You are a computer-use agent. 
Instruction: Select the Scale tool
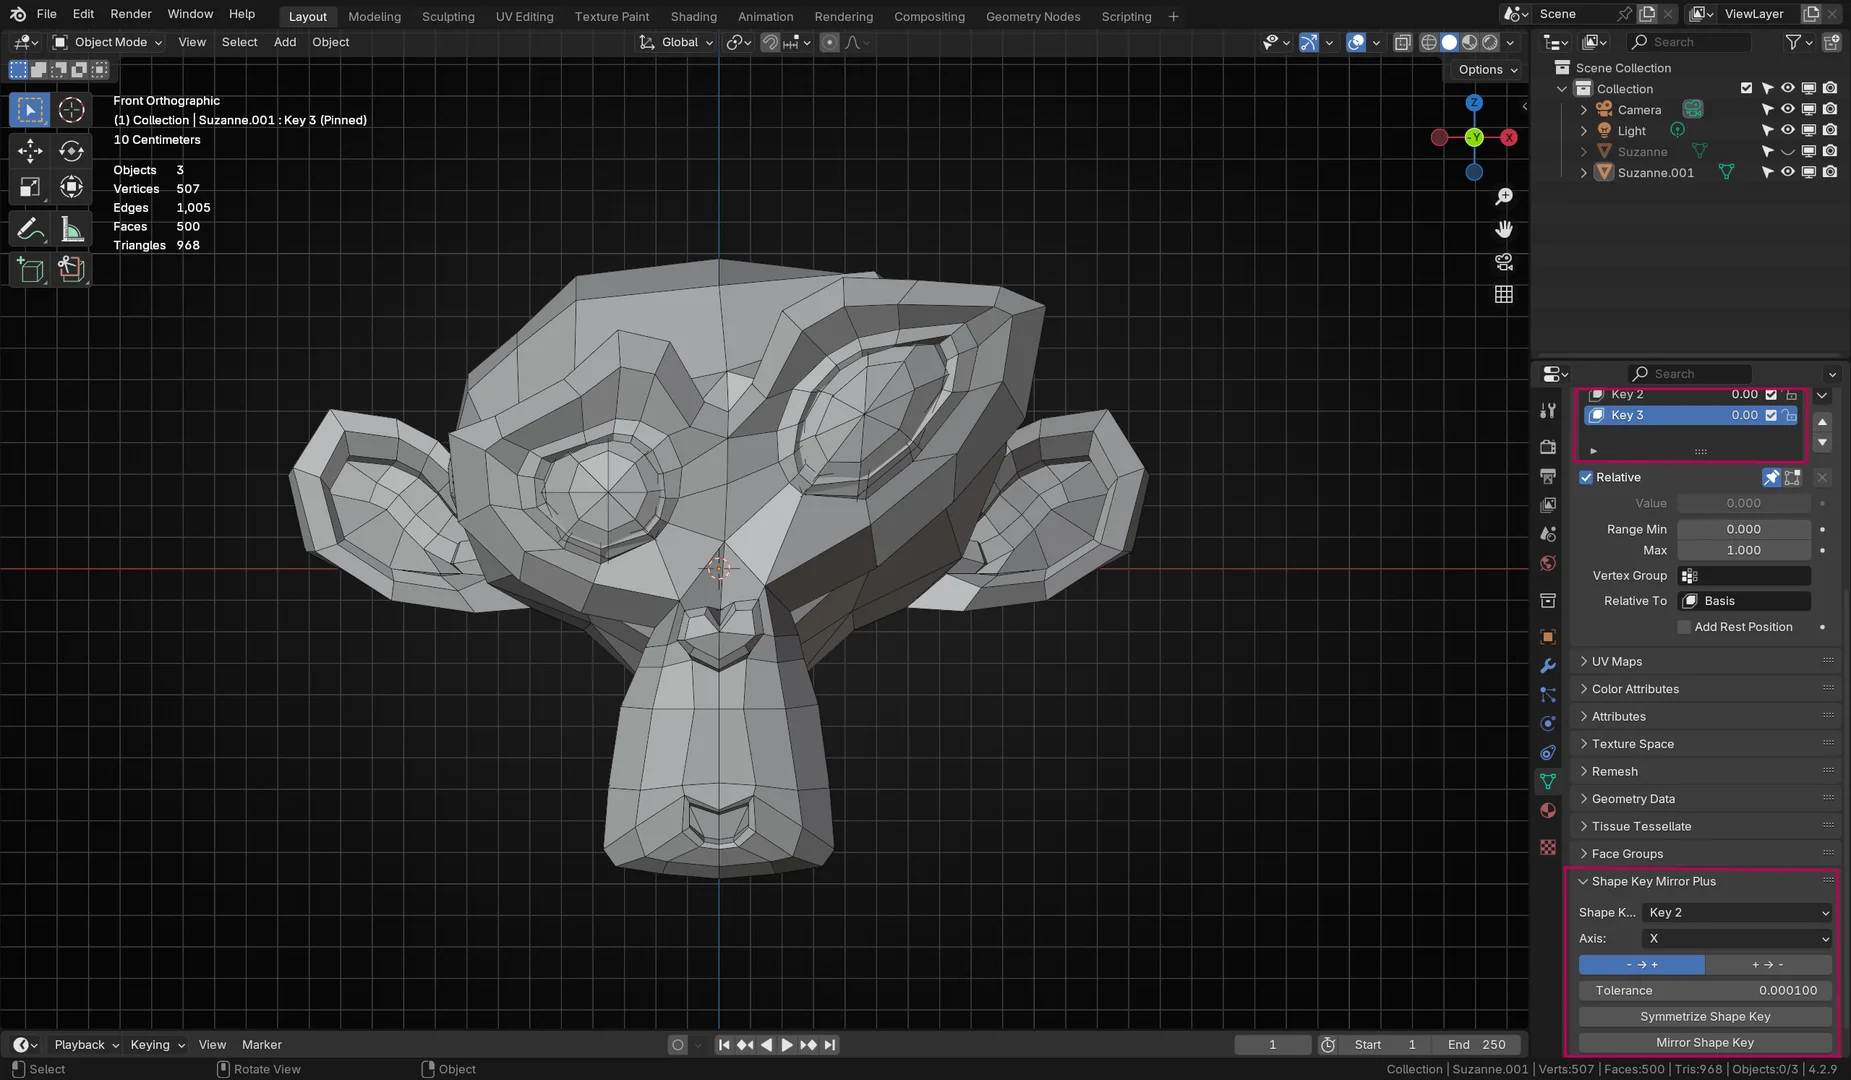point(30,187)
